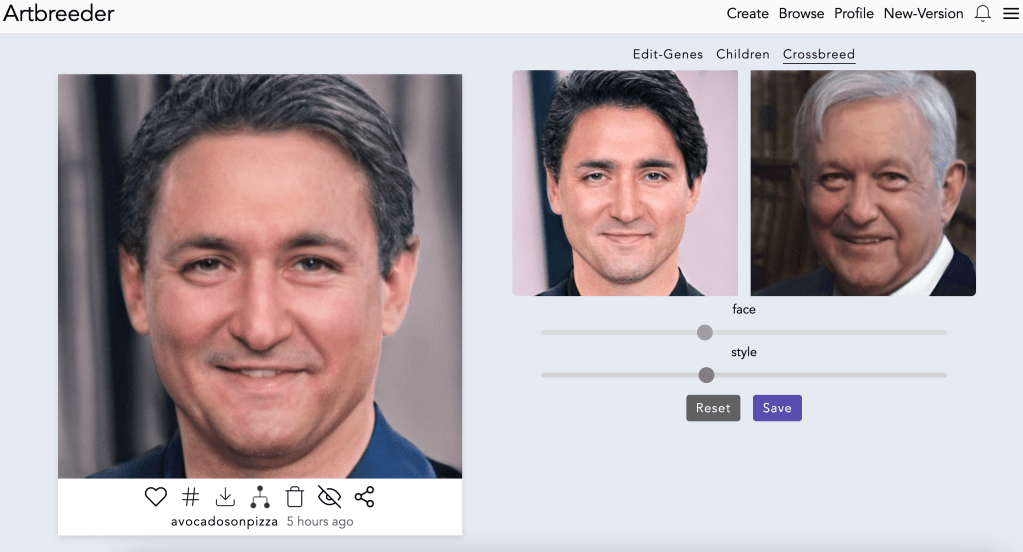Open notifications bell icon
The width and height of the screenshot is (1023, 552).
982,14
